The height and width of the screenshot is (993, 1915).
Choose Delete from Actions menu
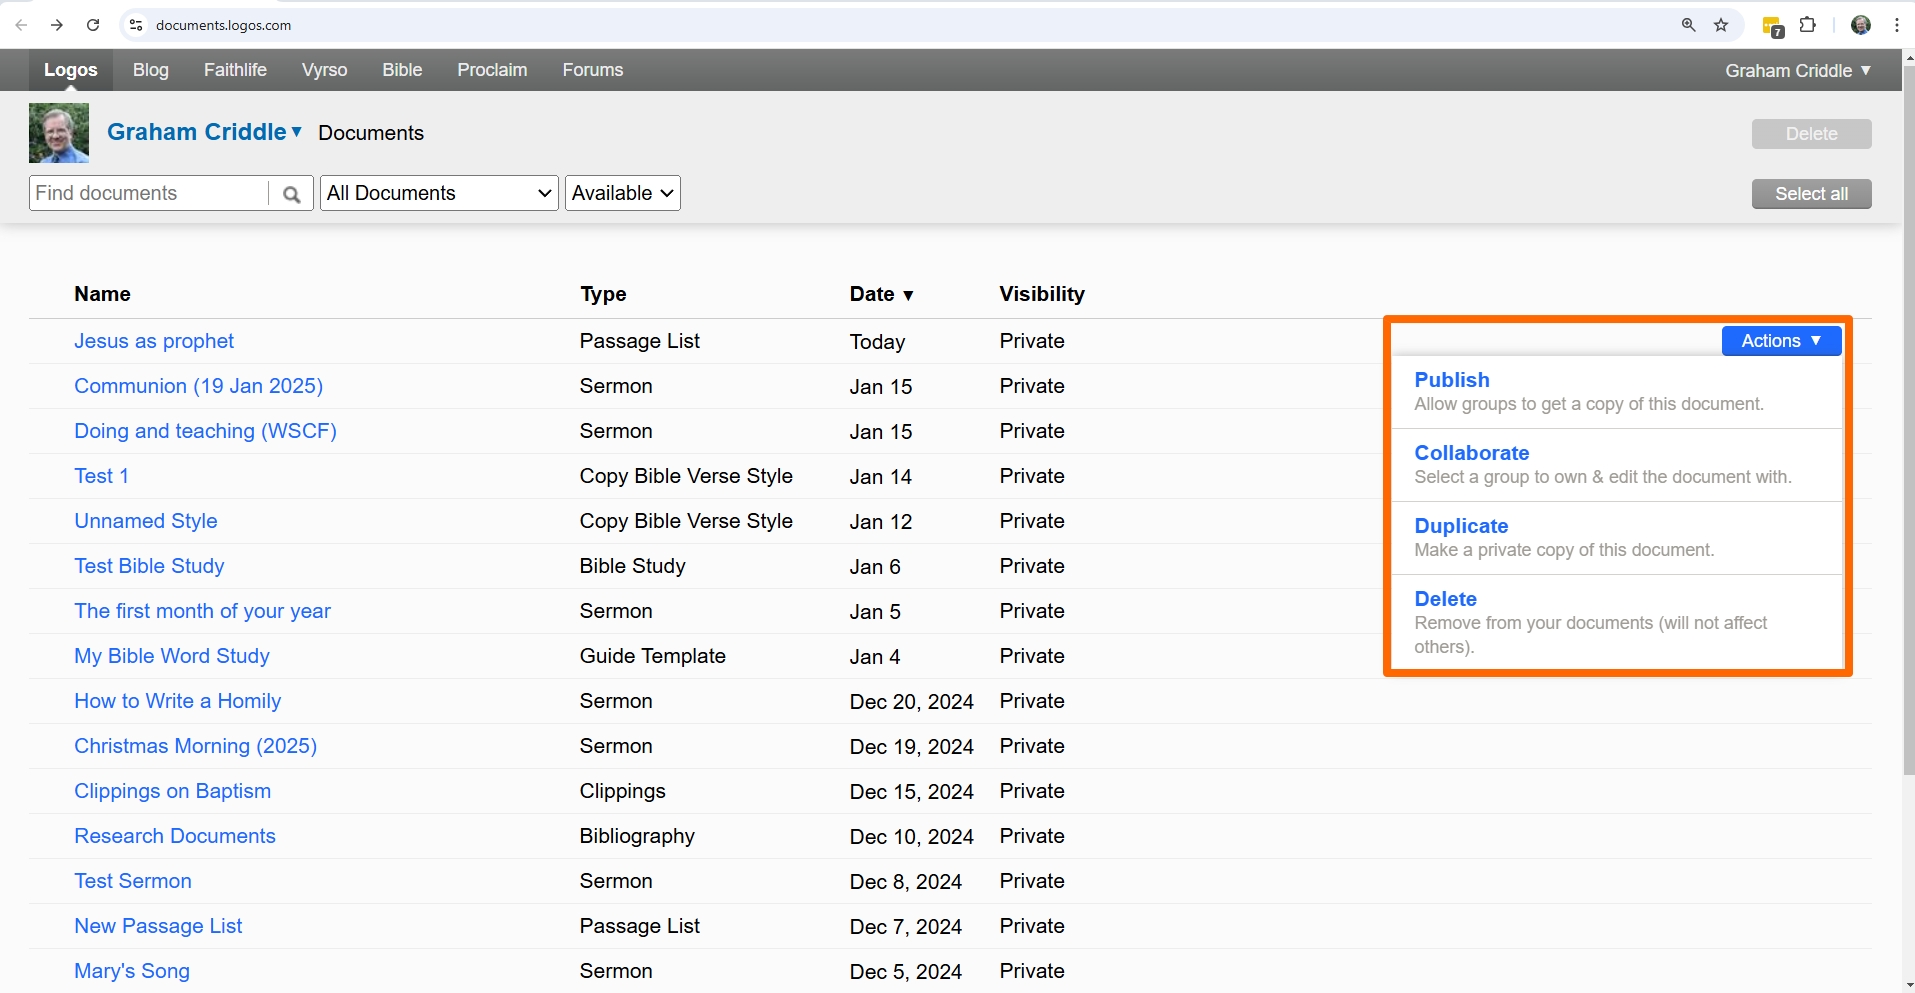(x=1617, y=622)
